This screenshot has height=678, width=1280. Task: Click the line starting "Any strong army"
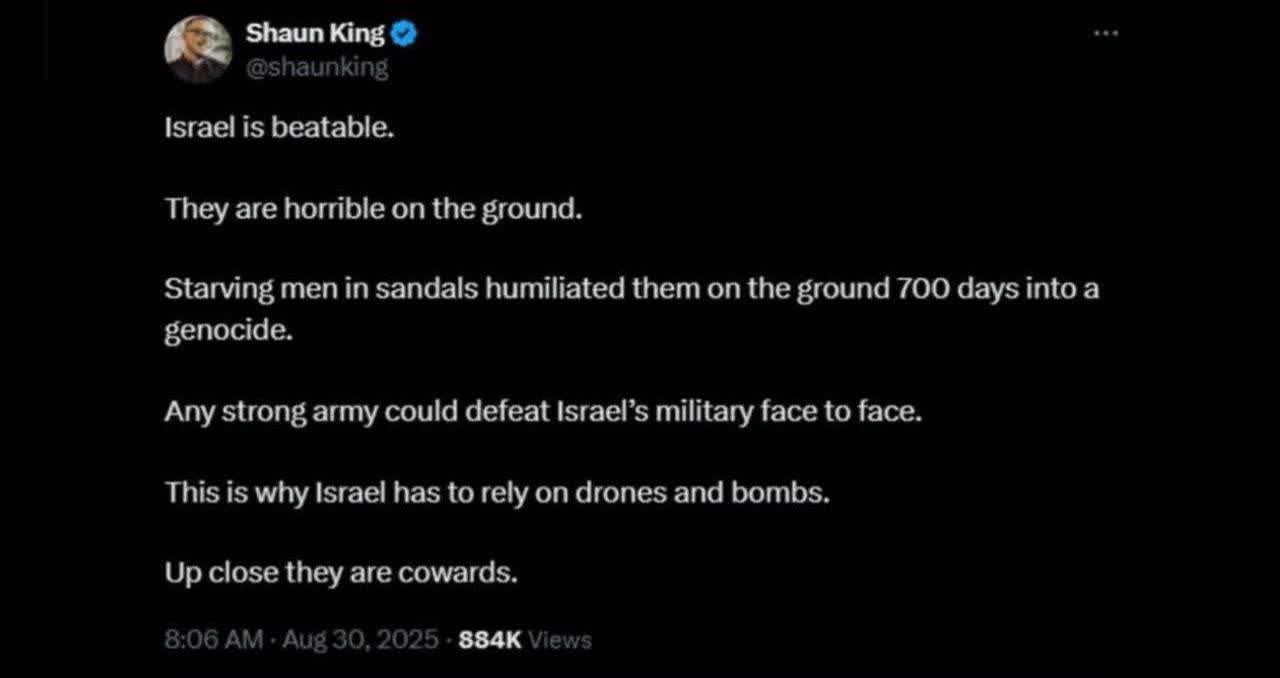[x=541, y=412]
